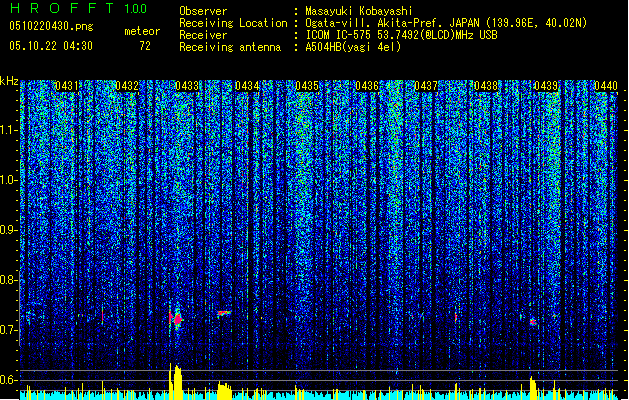Click the meteor count 72
This screenshot has height=400, width=629.
coord(145,46)
